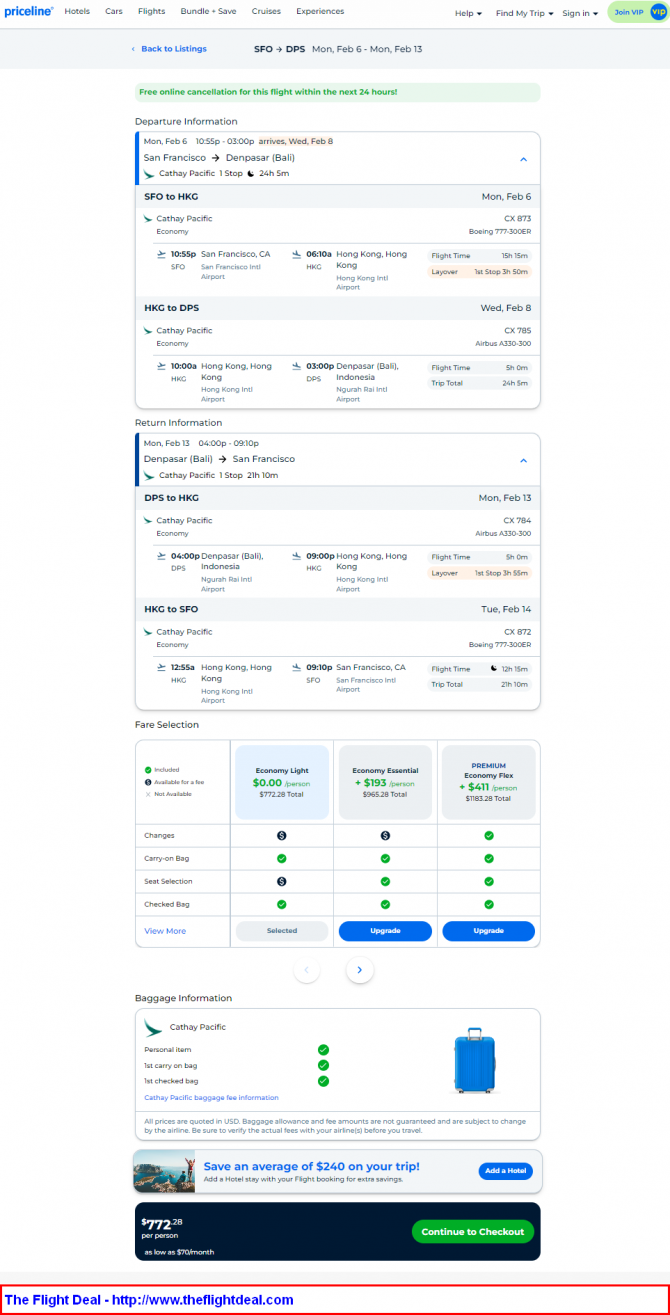
Task: Click Changes fee icon under Economy Essential
Action: pos(385,835)
